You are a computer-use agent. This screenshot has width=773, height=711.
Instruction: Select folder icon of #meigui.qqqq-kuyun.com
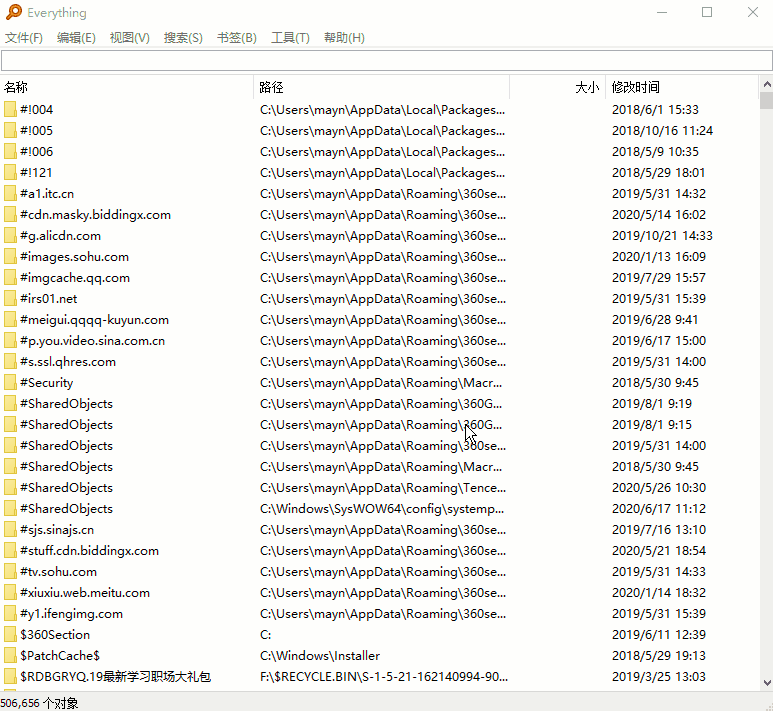(10, 320)
